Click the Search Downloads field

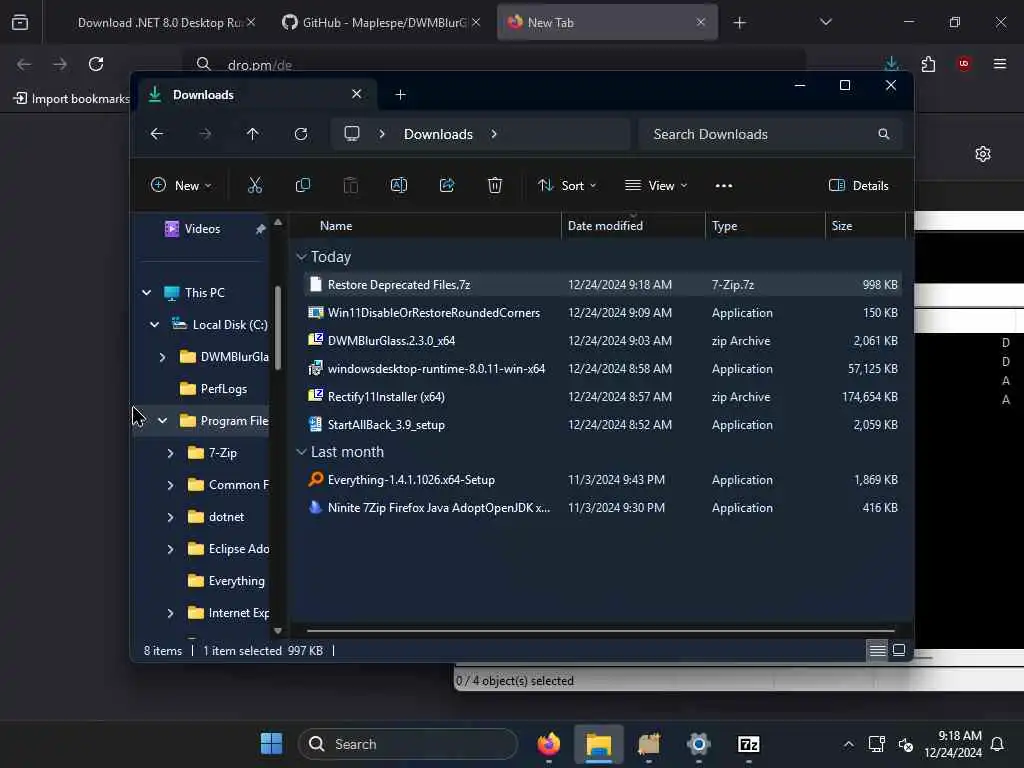pyautogui.click(x=771, y=134)
